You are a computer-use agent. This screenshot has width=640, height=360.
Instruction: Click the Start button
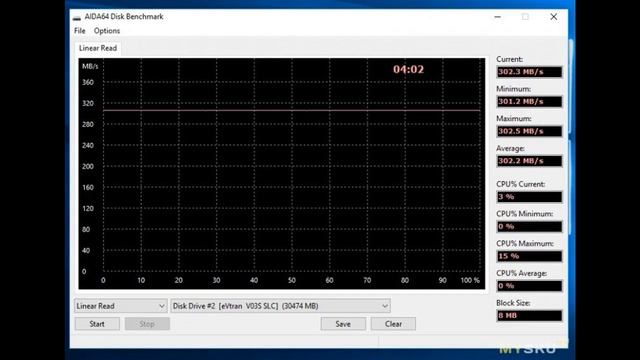click(97, 324)
